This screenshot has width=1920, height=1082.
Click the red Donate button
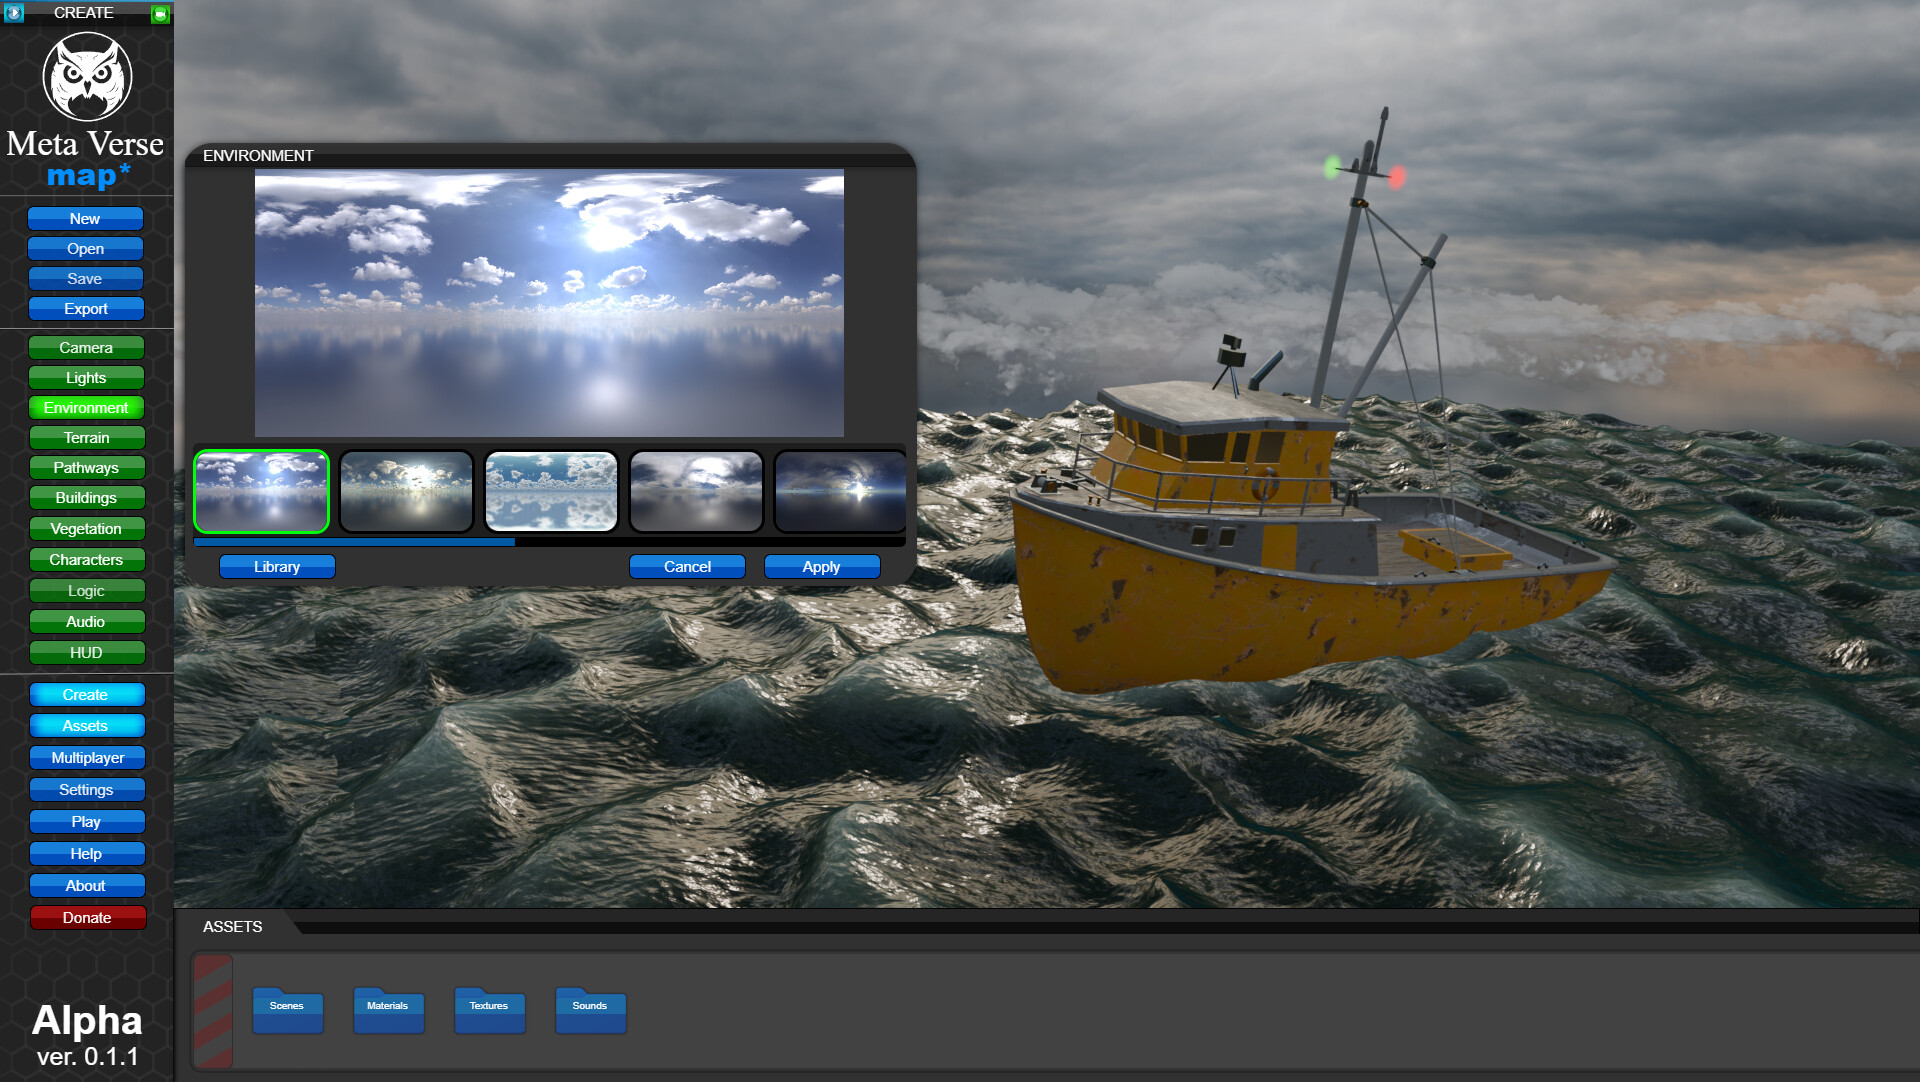click(x=87, y=918)
